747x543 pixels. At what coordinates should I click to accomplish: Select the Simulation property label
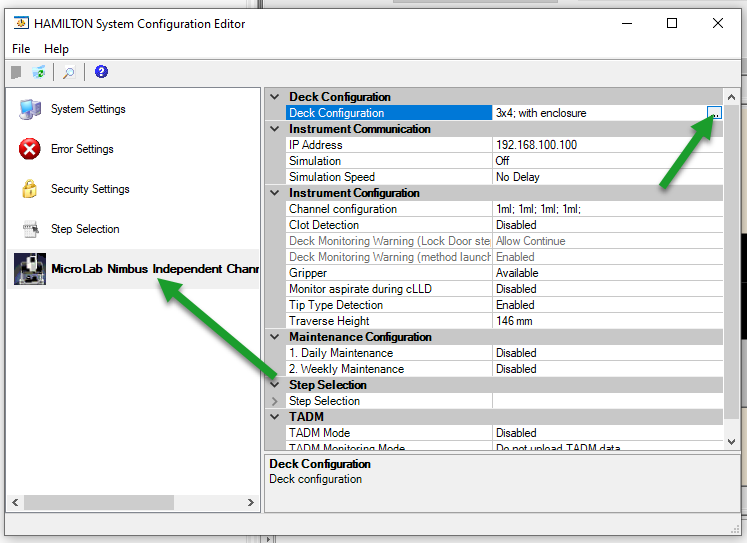pyautogui.click(x=315, y=161)
